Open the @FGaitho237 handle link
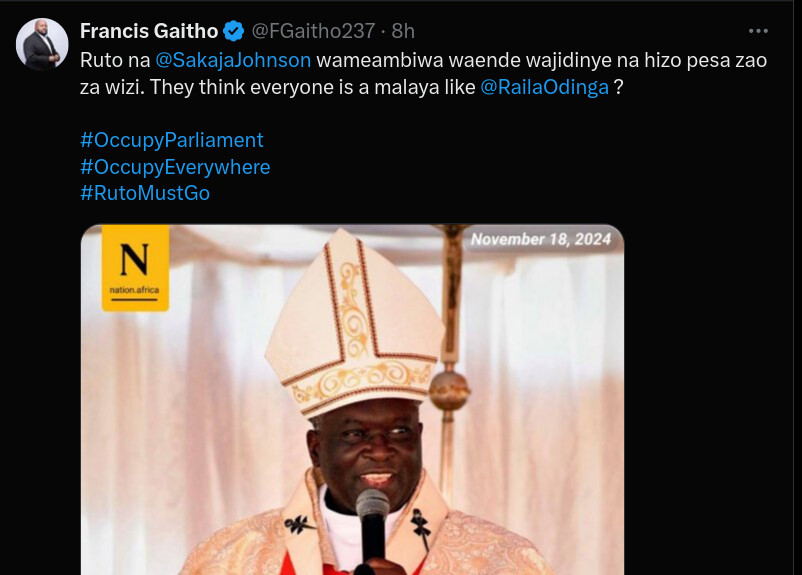The height and width of the screenshot is (575, 802). coord(312,31)
